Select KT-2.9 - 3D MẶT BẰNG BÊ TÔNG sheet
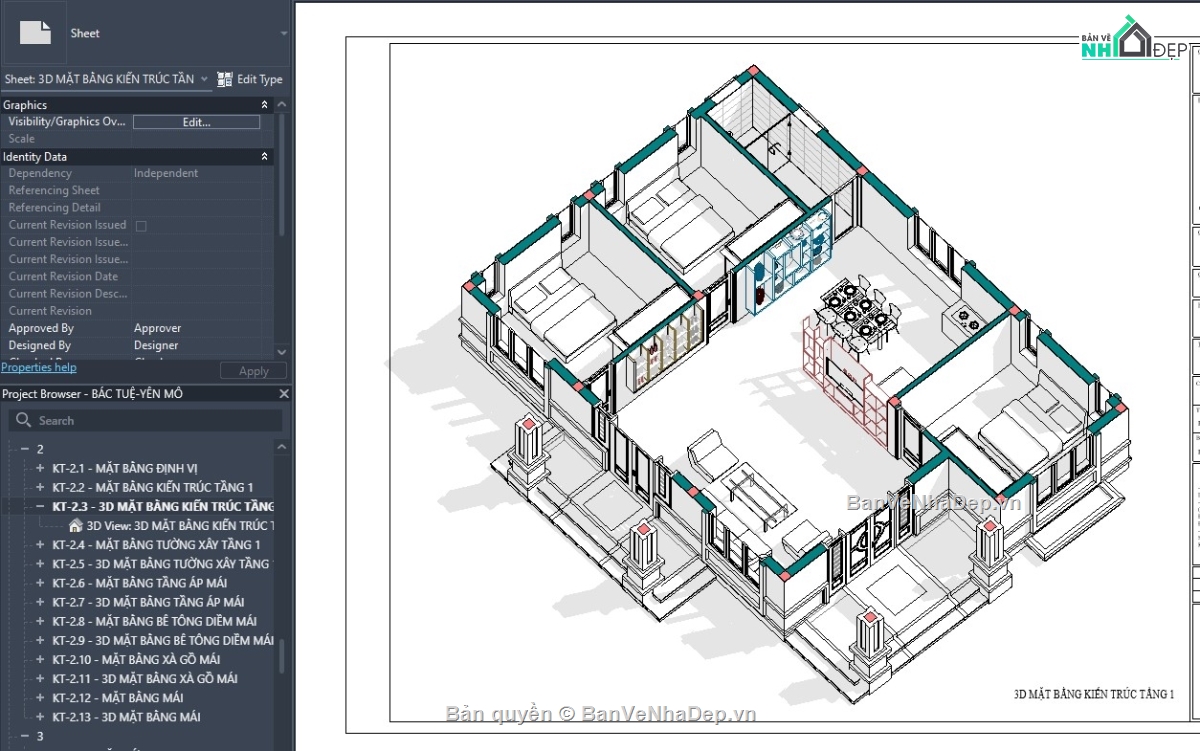The image size is (1200, 751). click(x=163, y=640)
